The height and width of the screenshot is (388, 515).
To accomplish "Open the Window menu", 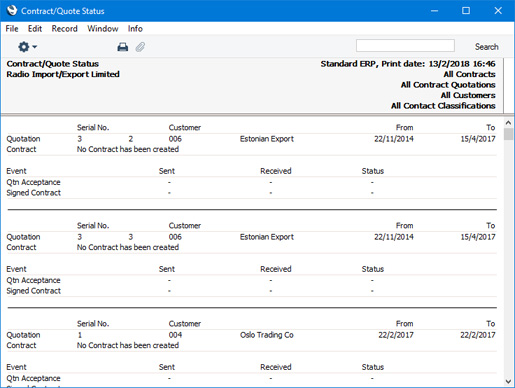I will (103, 29).
